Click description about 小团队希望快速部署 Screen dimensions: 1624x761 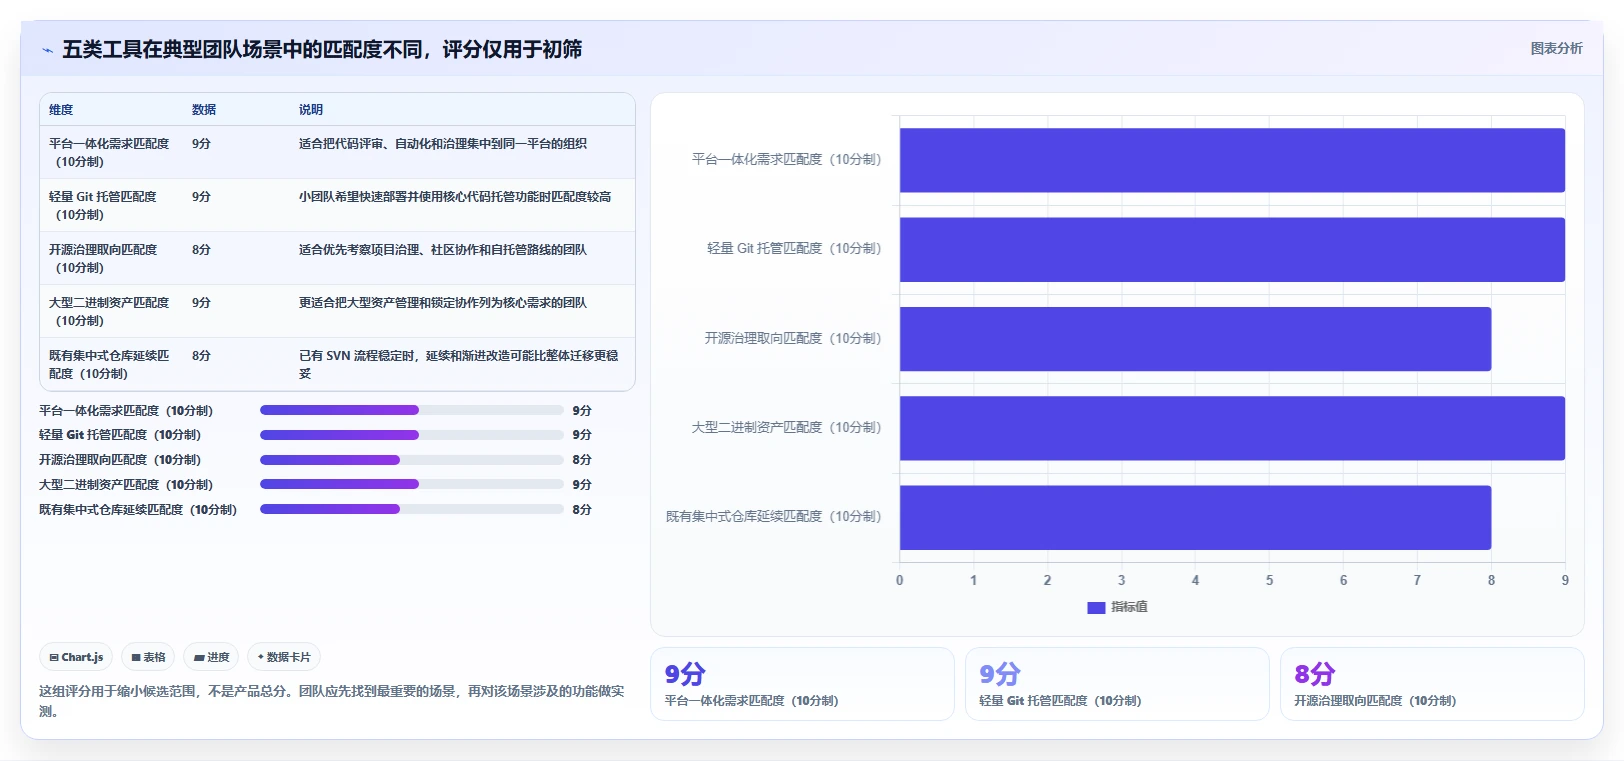click(455, 197)
